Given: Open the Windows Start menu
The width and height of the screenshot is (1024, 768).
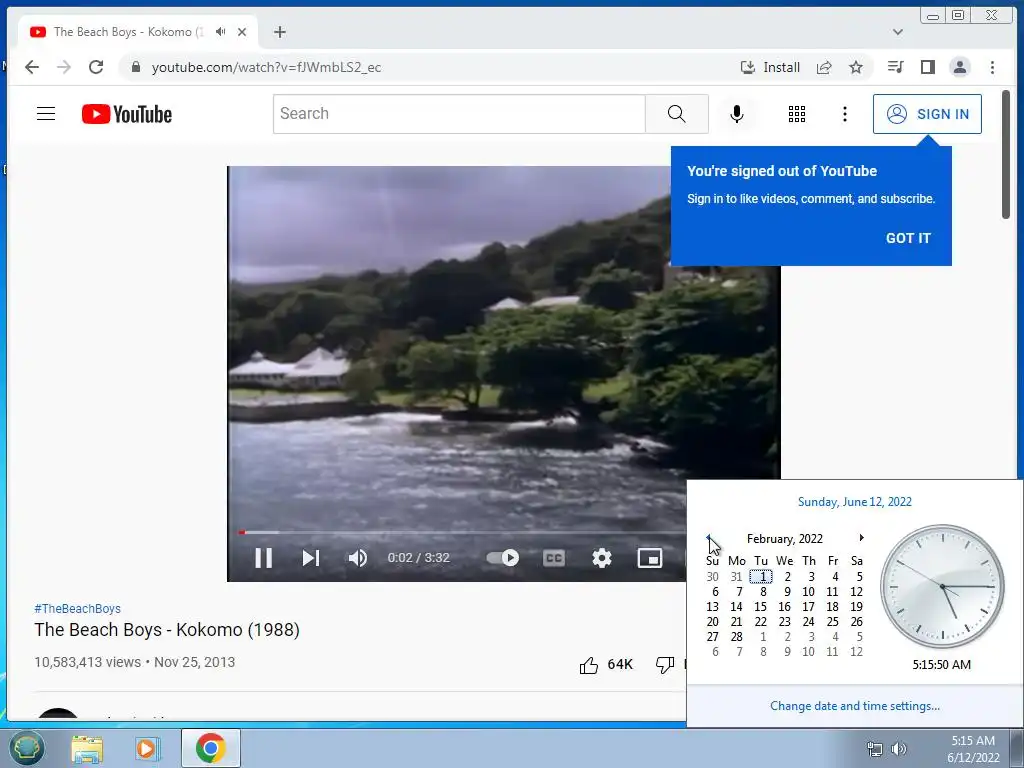Looking at the screenshot, I should pos(26,748).
